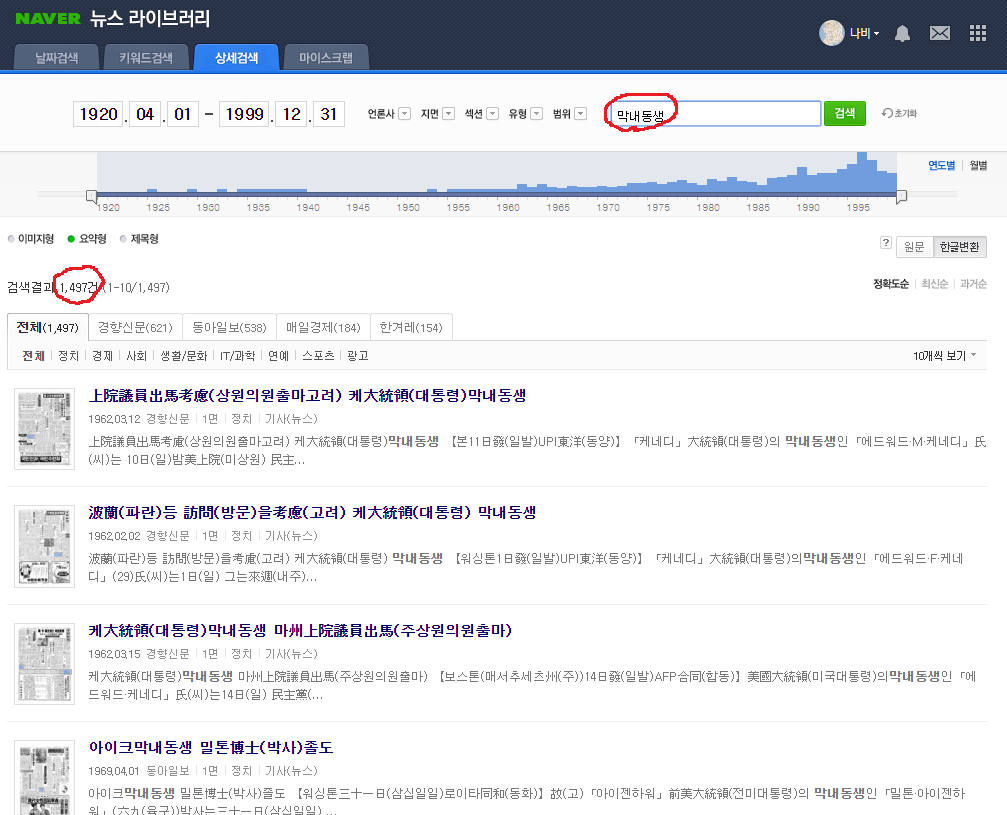Open article 上院議員出馬考慮 케大統領 막내동생

[x=307, y=396]
